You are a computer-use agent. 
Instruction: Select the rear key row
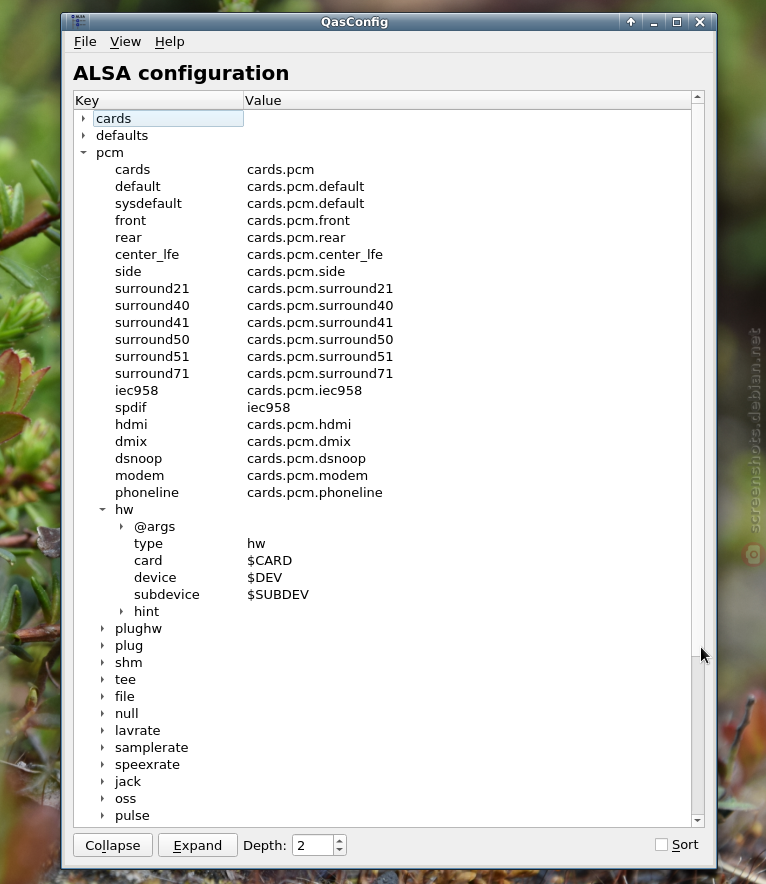pyautogui.click(x=128, y=238)
